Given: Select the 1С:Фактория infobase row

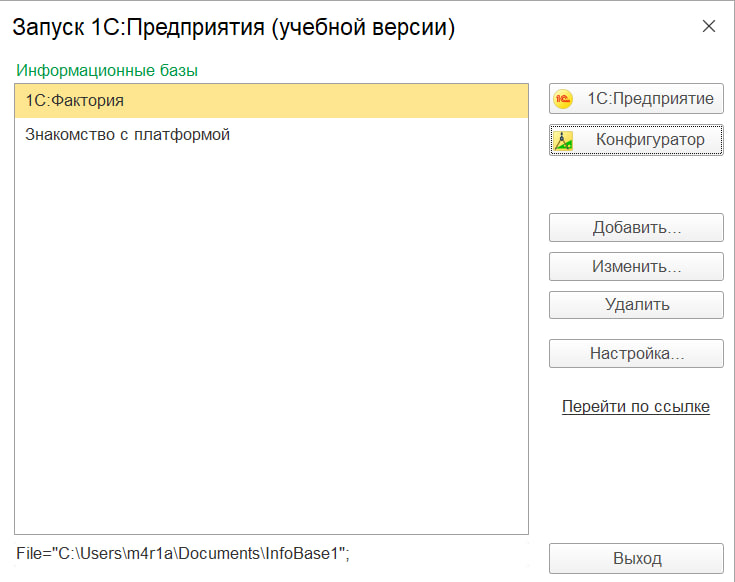Looking at the screenshot, I should coord(271,101).
